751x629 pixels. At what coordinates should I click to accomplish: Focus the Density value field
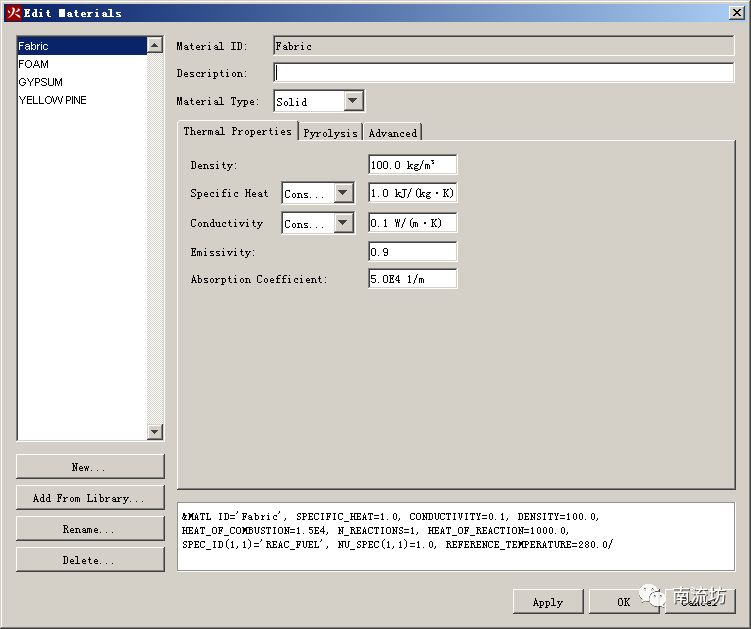click(412, 165)
